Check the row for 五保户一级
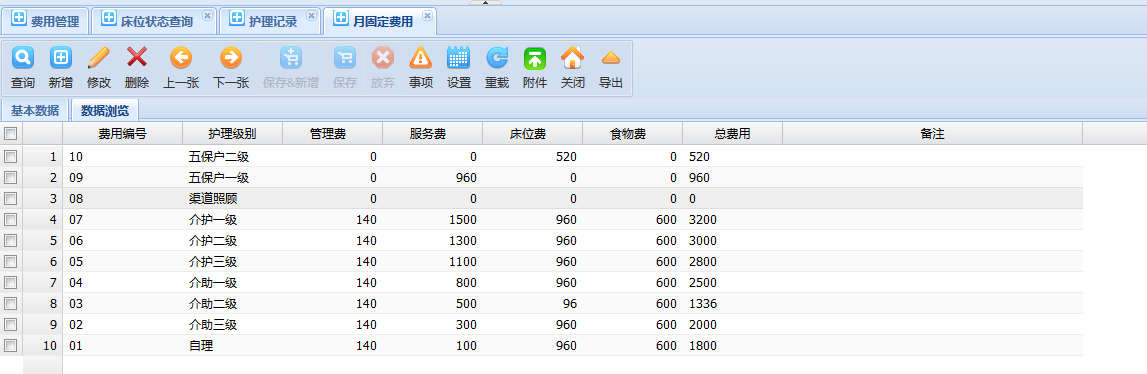Screen dimensions: 1147x374 click(x=10, y=177)
